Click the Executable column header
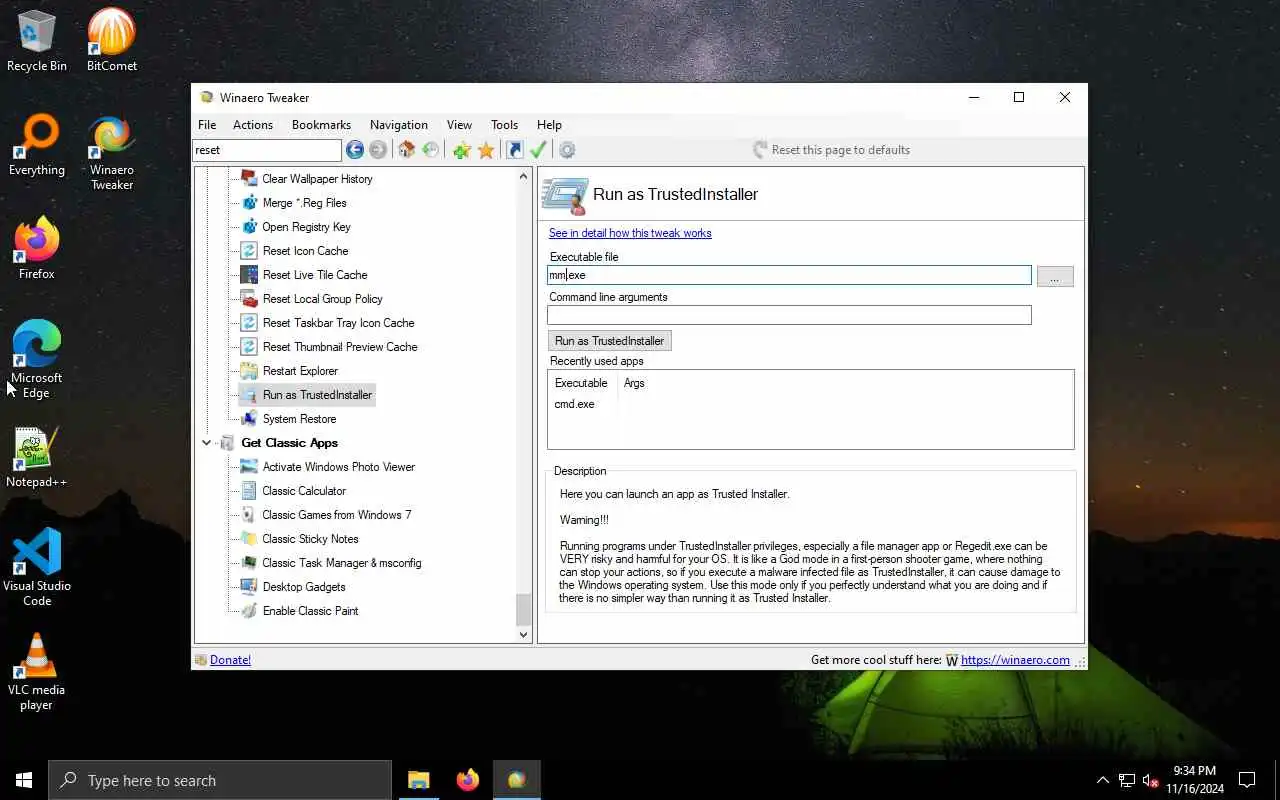The image size is (1280, 800). (x=581, y=383)
